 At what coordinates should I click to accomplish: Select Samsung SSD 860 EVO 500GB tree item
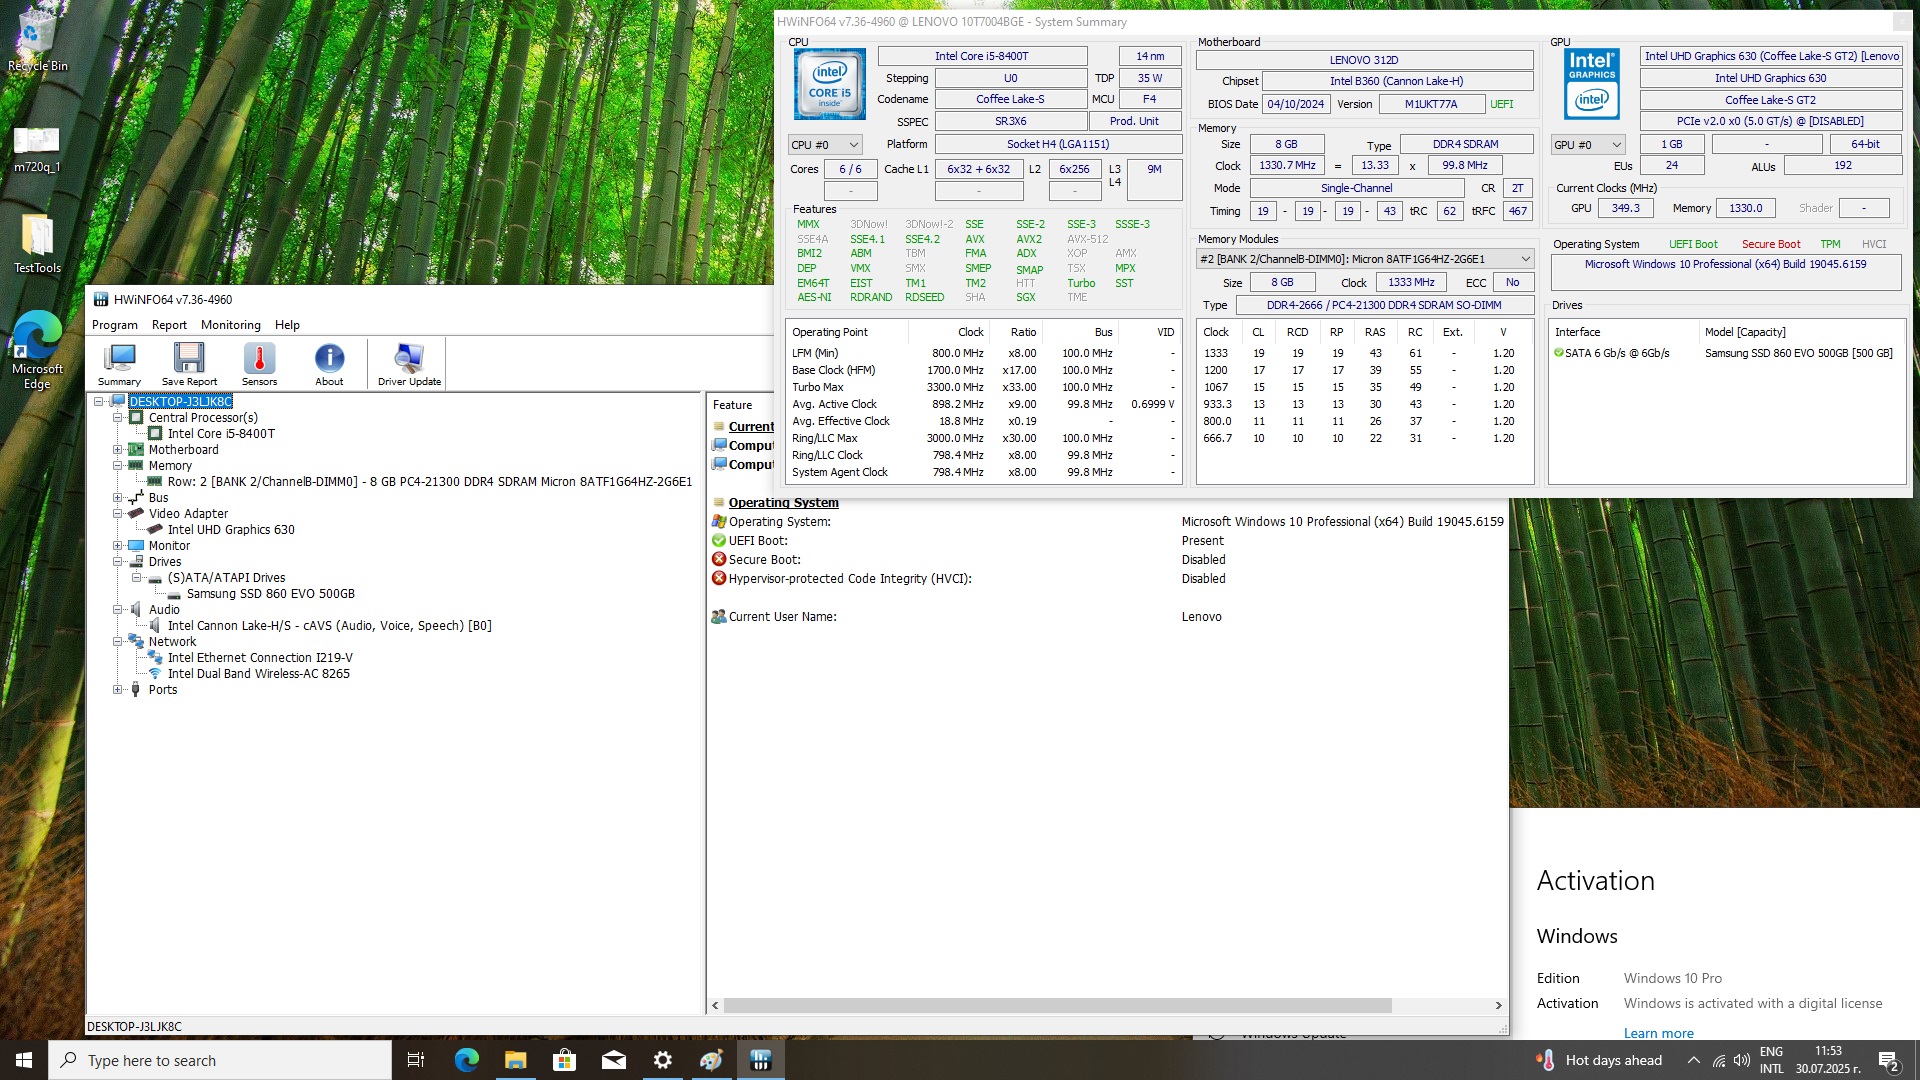point(271,594)
